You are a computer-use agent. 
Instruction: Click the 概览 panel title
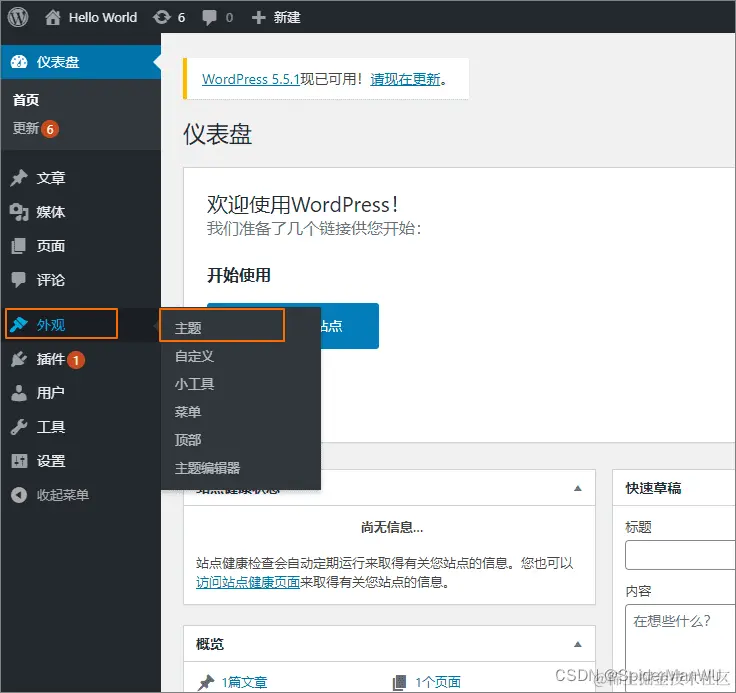[210, 644]
